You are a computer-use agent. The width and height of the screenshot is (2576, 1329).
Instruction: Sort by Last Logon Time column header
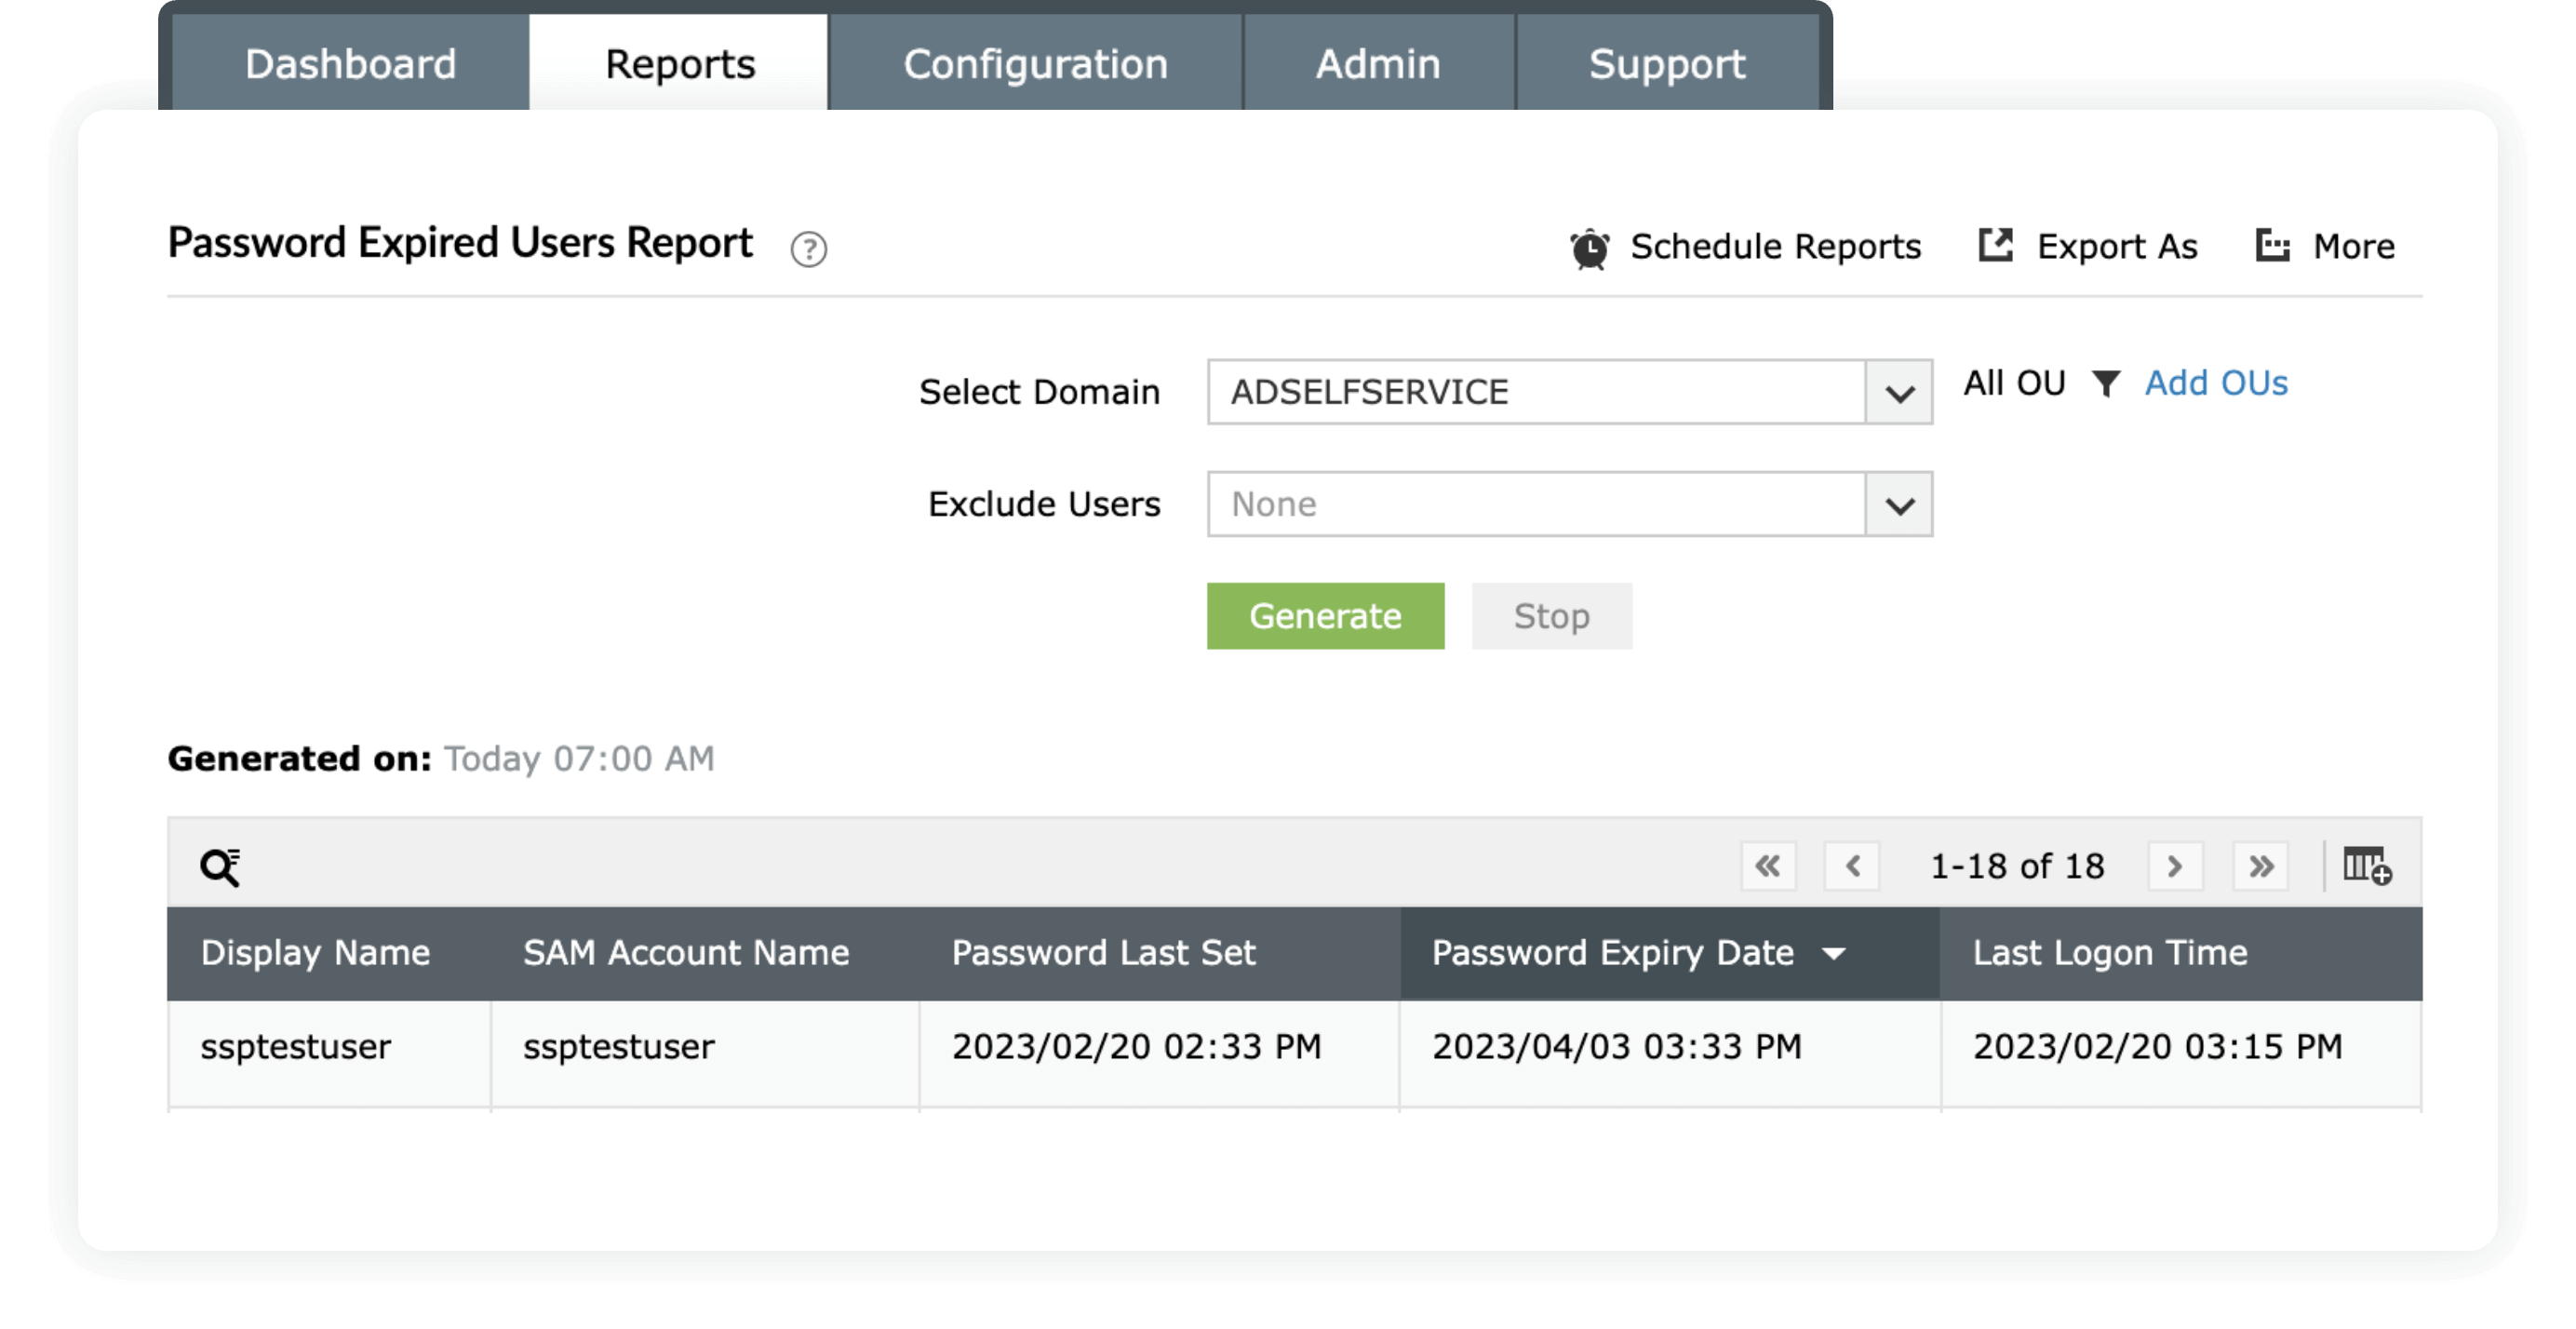pos(2109,953)
